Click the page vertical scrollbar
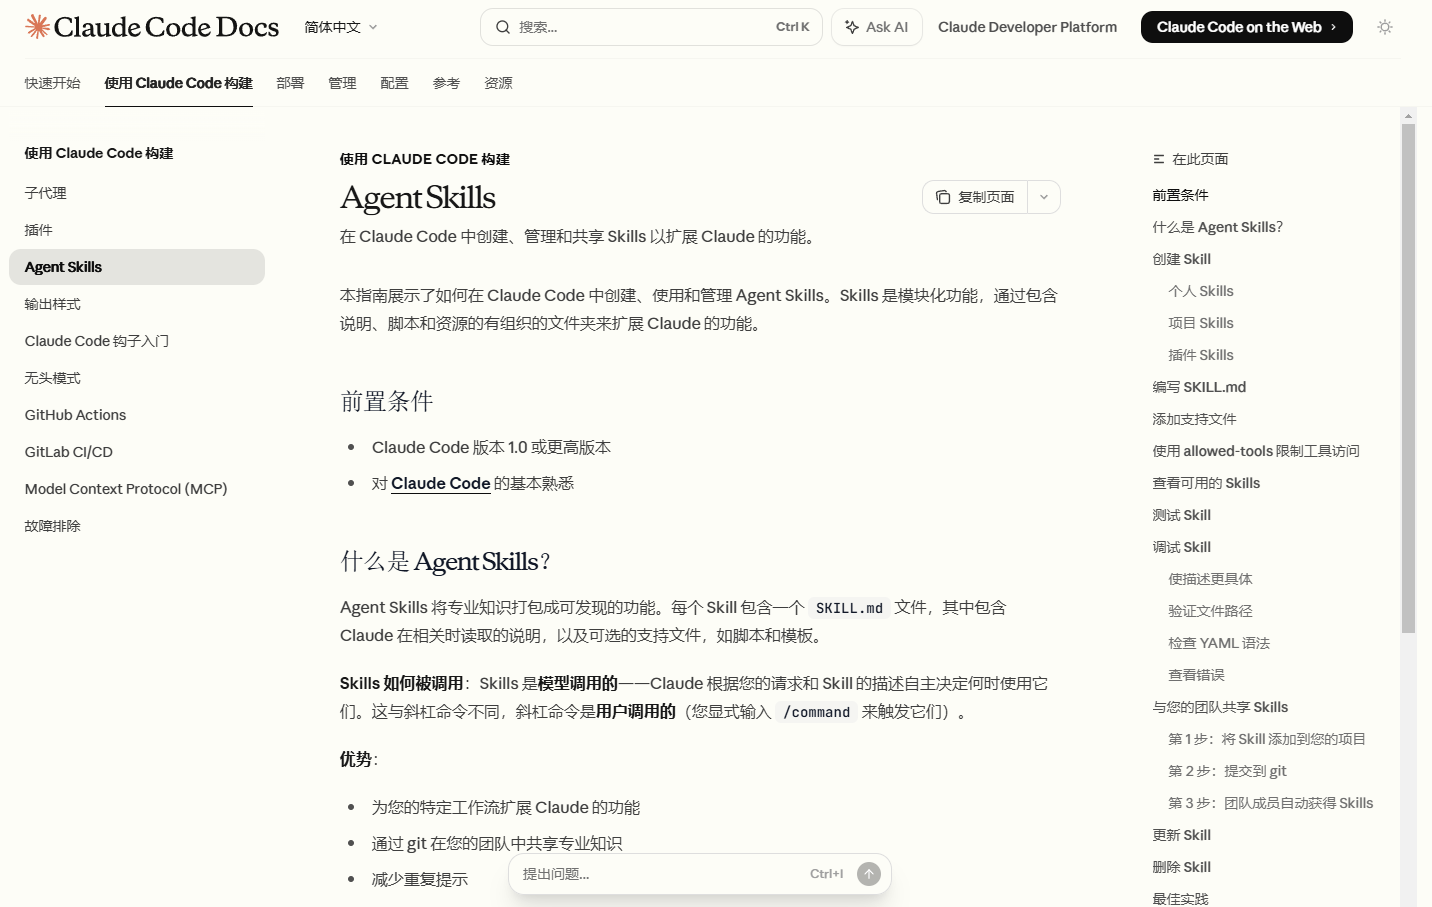The image size is (1432, 907). click(x=1408, y=400)
